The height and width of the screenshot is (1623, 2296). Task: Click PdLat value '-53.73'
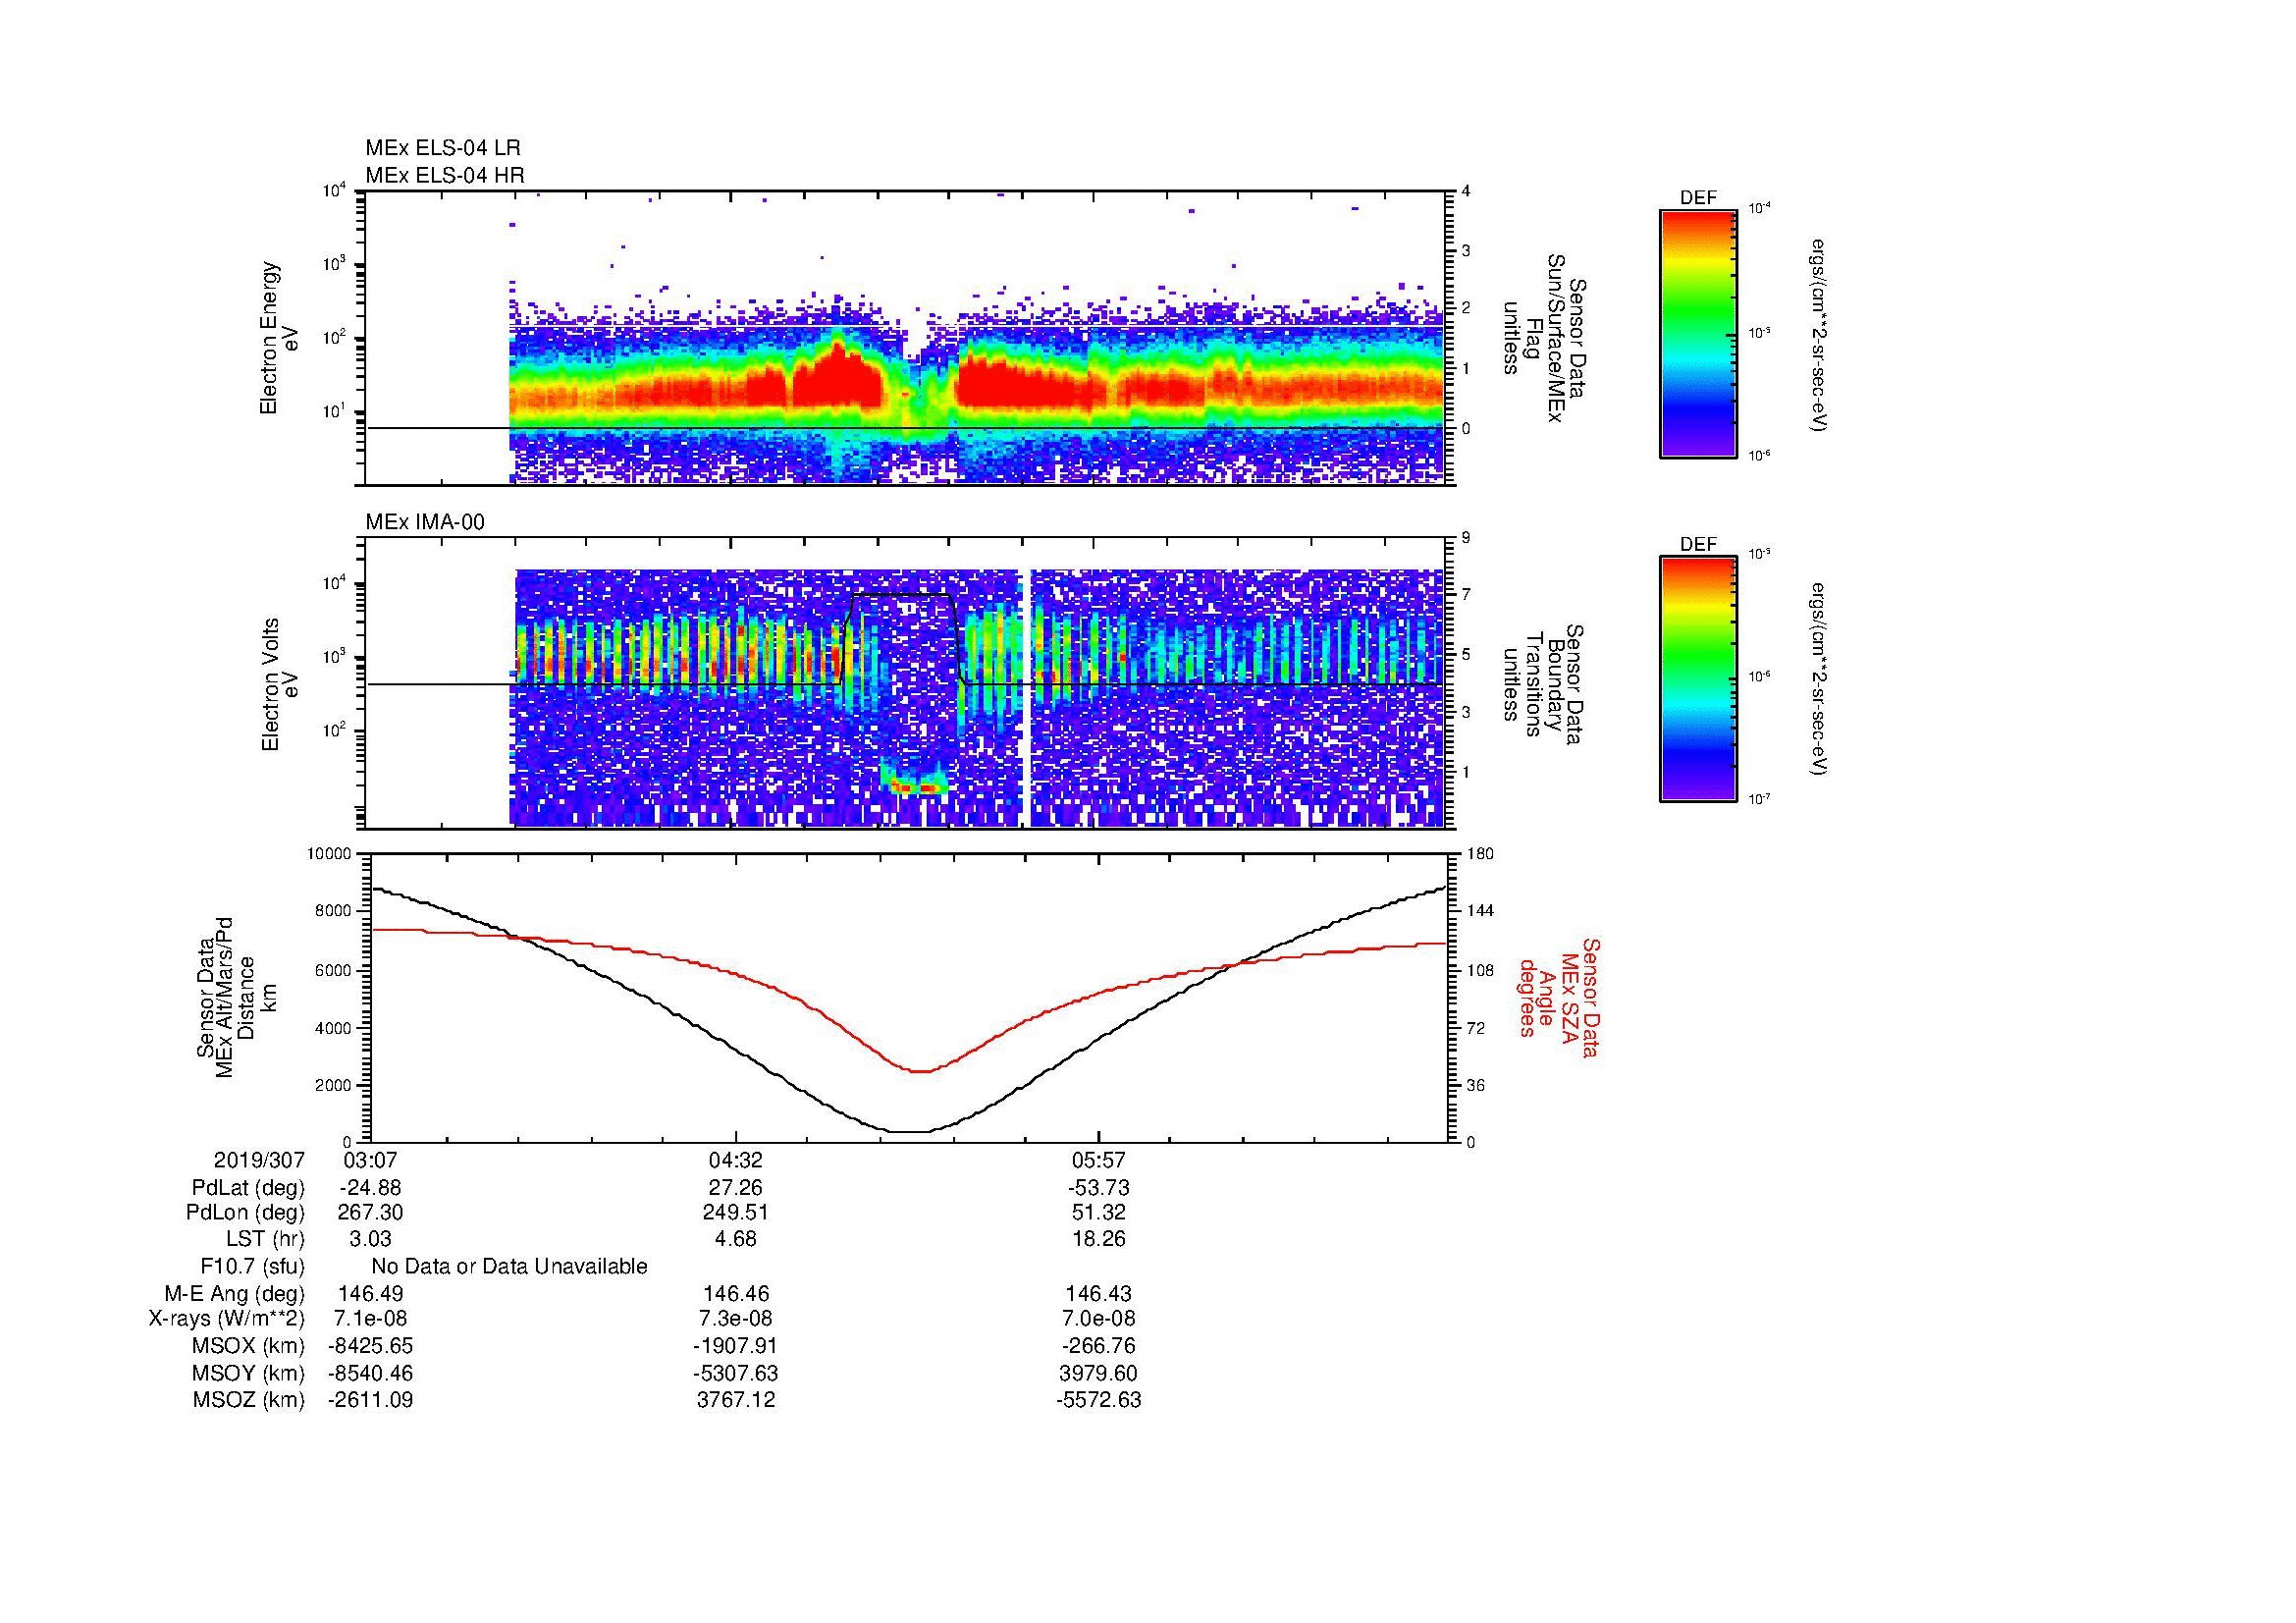(1099, 1188)
